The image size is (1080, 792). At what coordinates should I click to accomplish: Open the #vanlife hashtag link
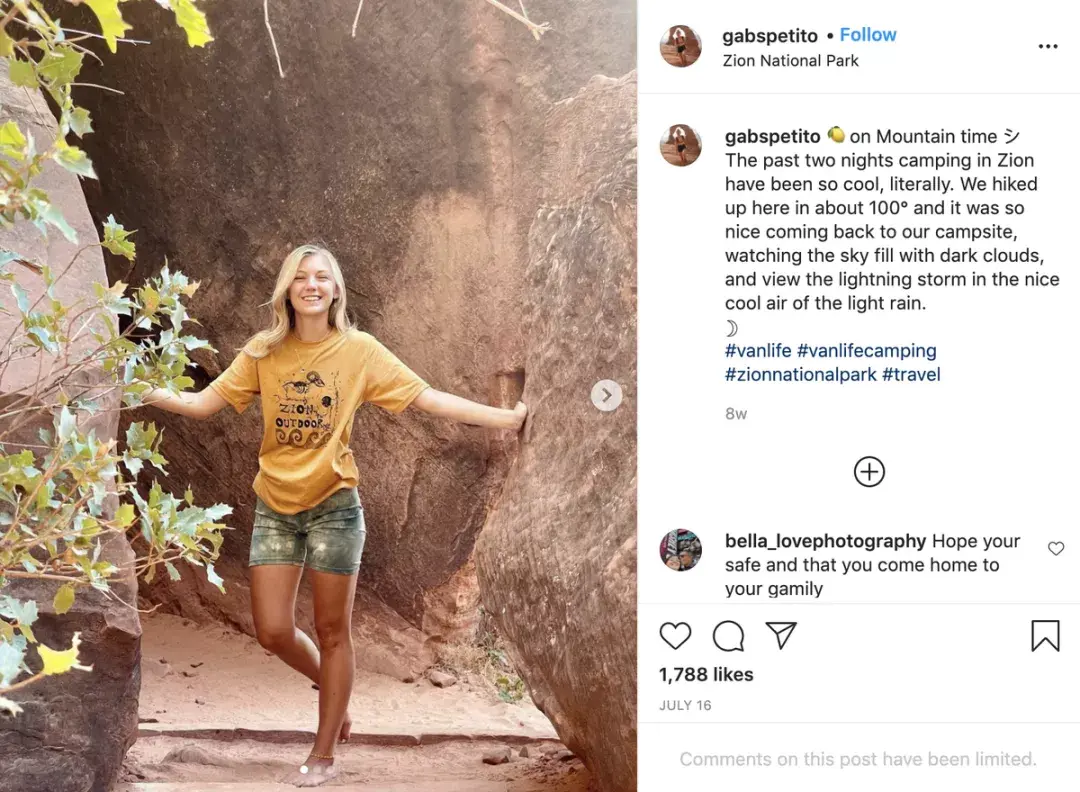tap(758, 350)
